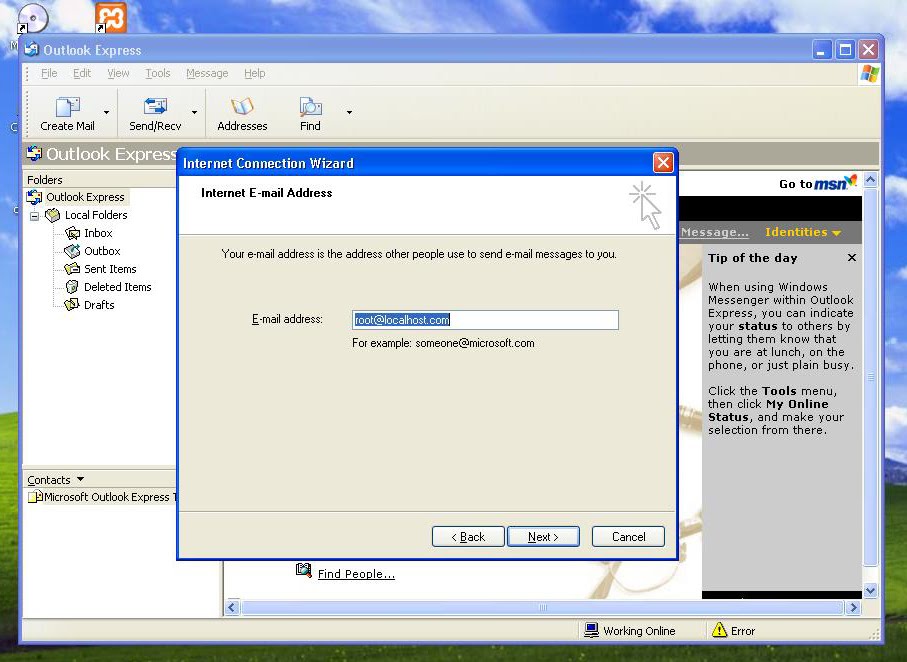Select the Sent Items folder icon
The image size is (907, 662).
click(x=72, y=269)
